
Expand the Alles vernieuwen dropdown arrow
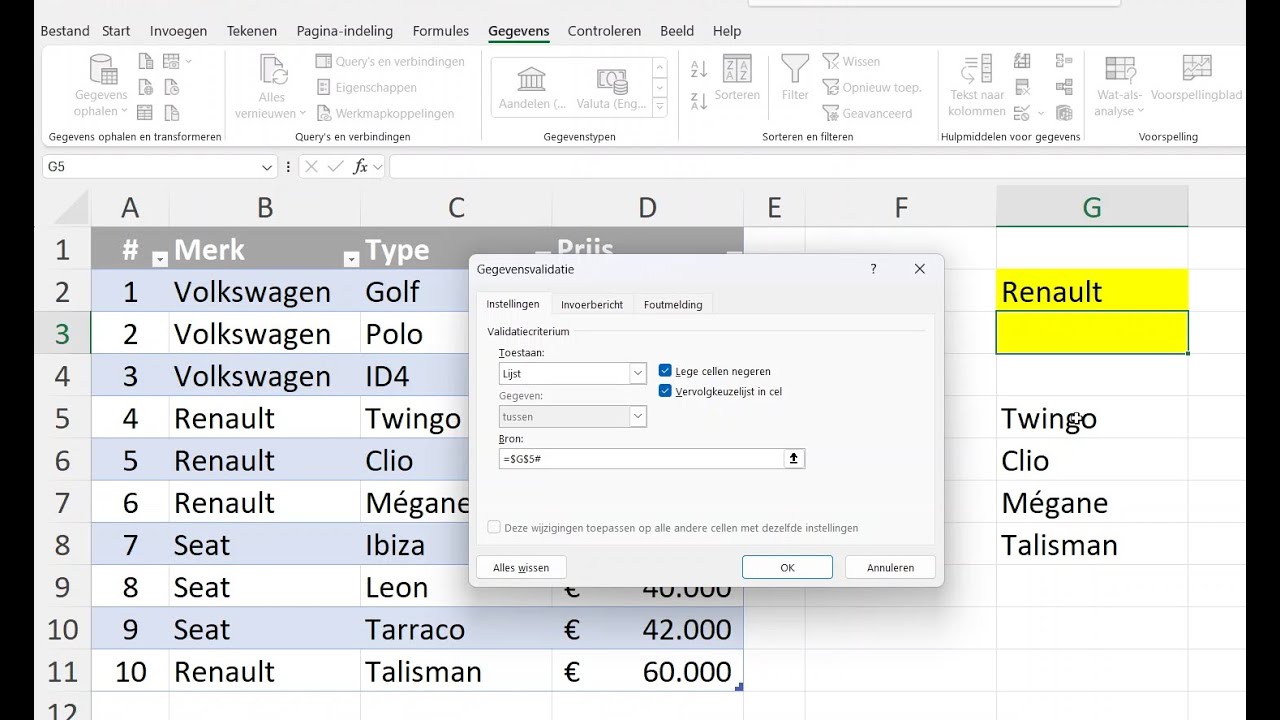(303, 112)
